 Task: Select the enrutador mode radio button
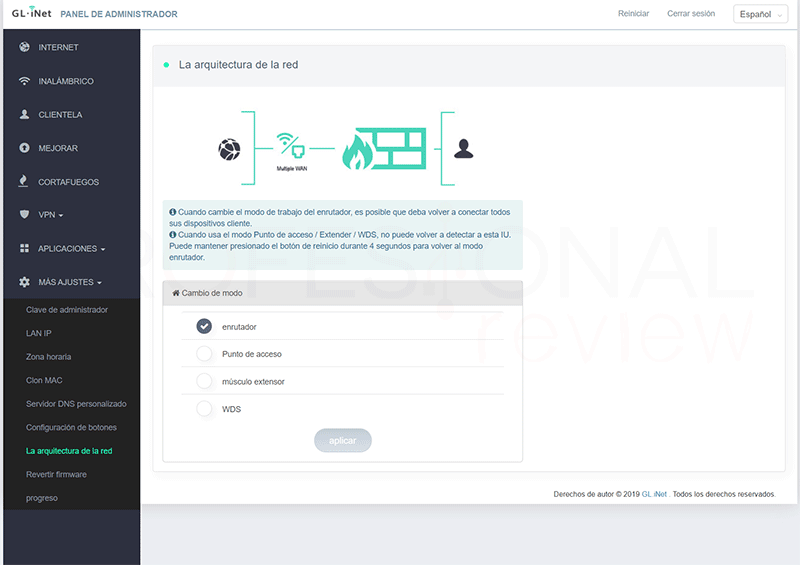click(x=204, y=326)
